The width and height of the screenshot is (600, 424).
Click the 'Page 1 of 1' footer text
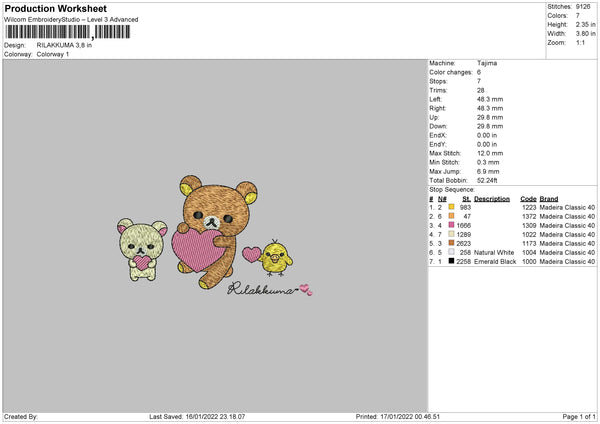(579, 417)
